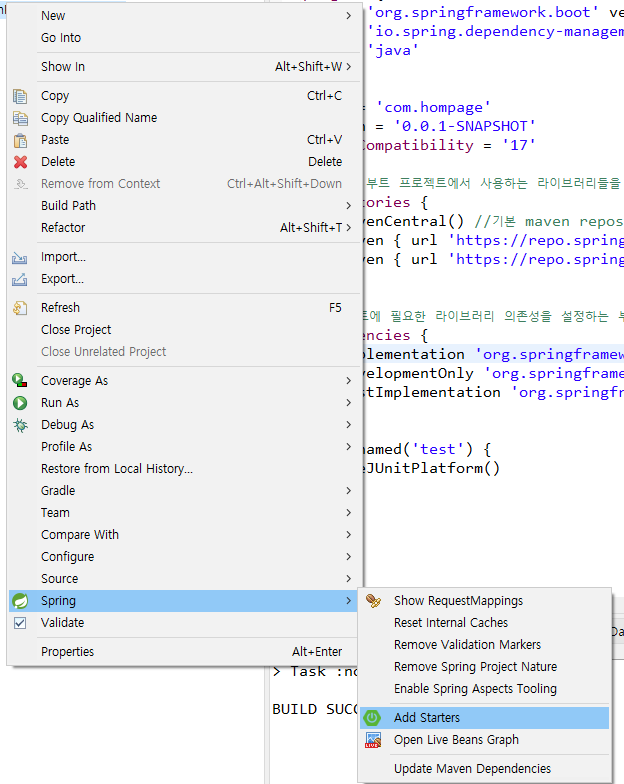The image size is (624, 784).
Task: Click the Coverage As icon
Action: [20, 381]
